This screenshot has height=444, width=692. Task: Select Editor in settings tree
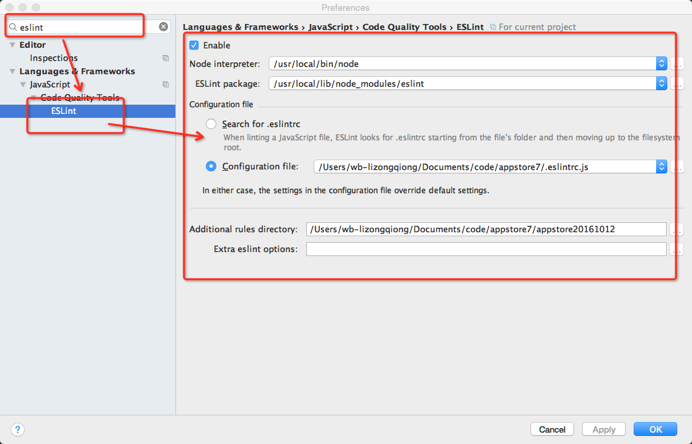point(32,45)
